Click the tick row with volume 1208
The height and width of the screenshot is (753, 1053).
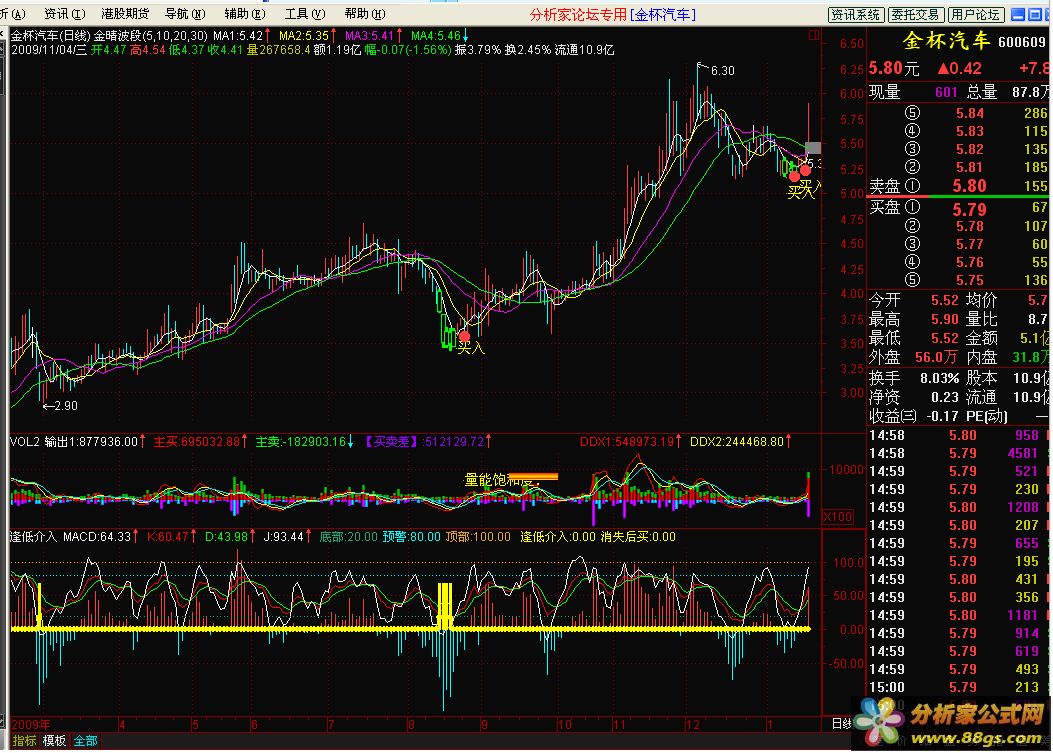coord(959,507)
